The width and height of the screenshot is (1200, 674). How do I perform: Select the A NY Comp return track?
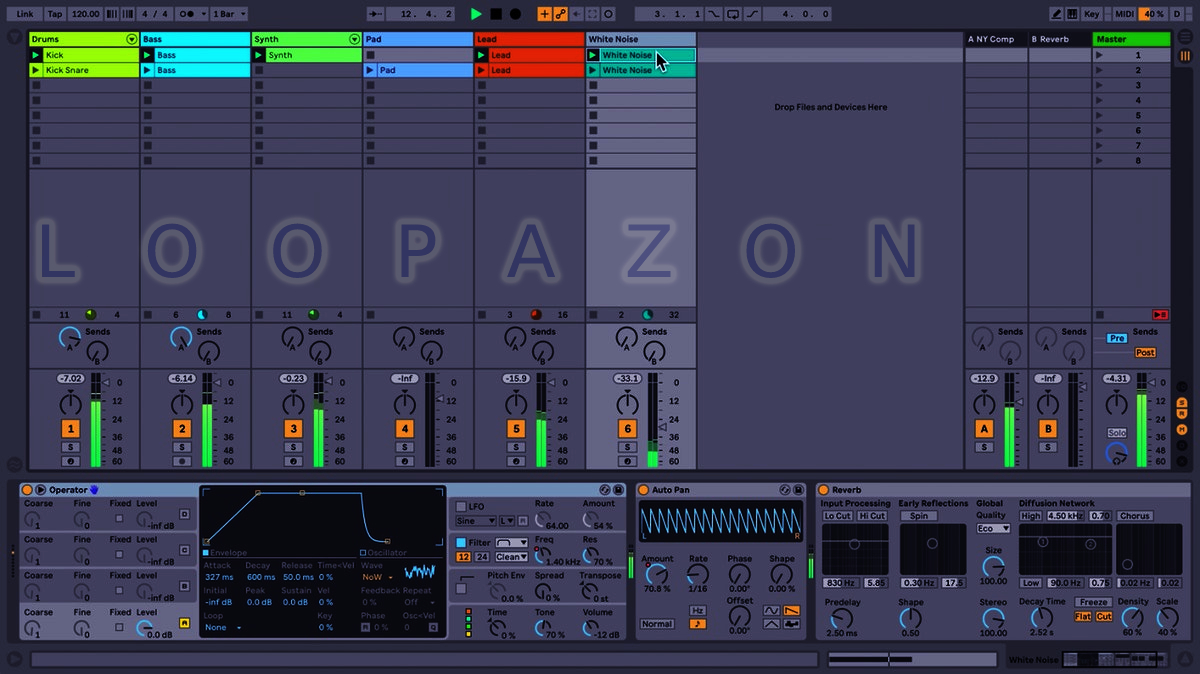click(996, 39)
